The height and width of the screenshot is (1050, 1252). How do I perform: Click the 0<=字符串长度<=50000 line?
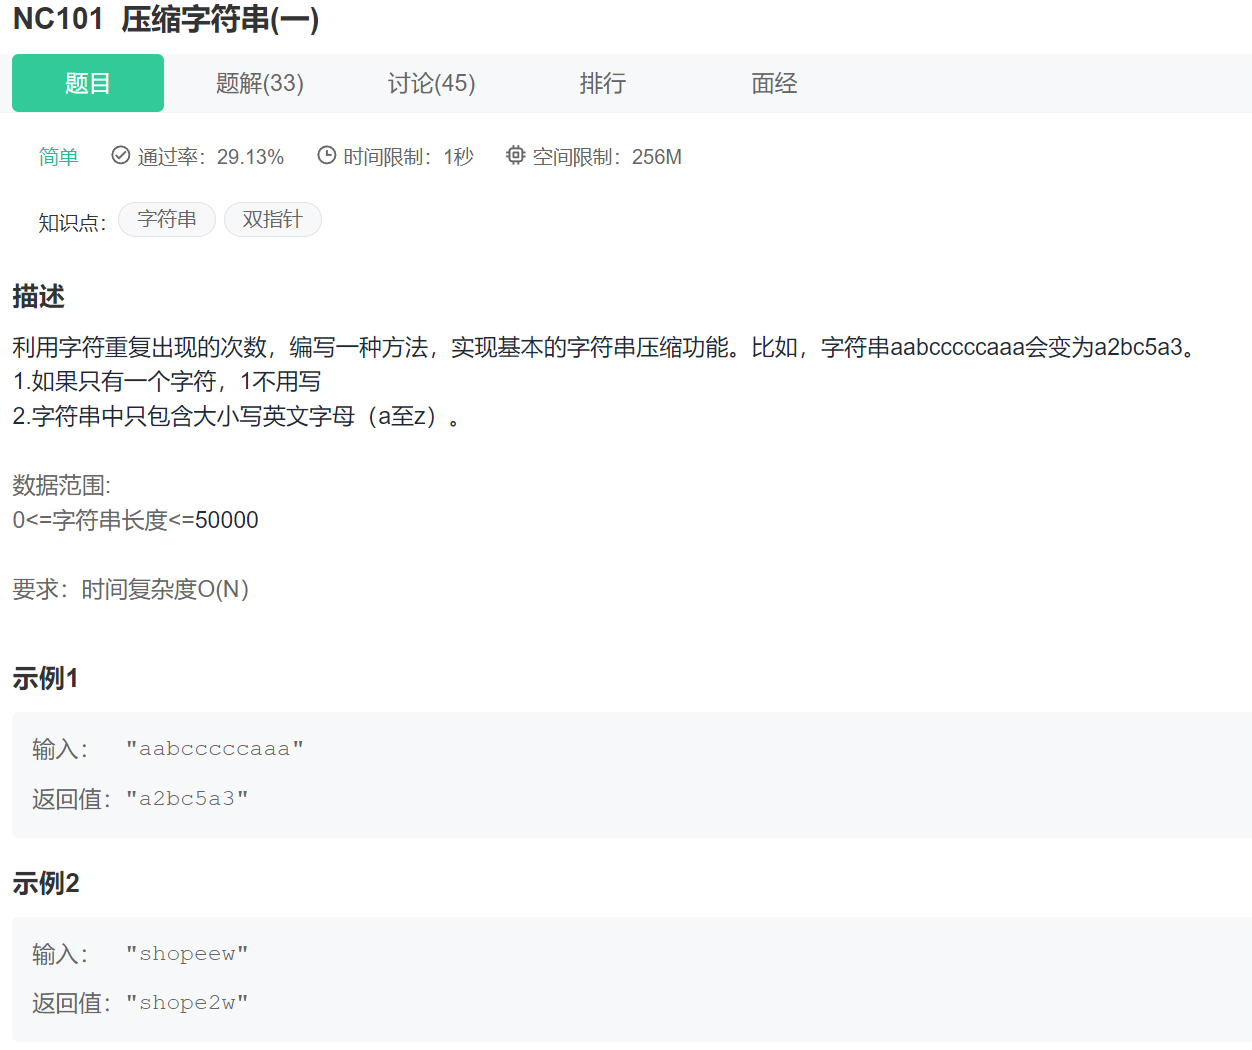click(135, 520)
